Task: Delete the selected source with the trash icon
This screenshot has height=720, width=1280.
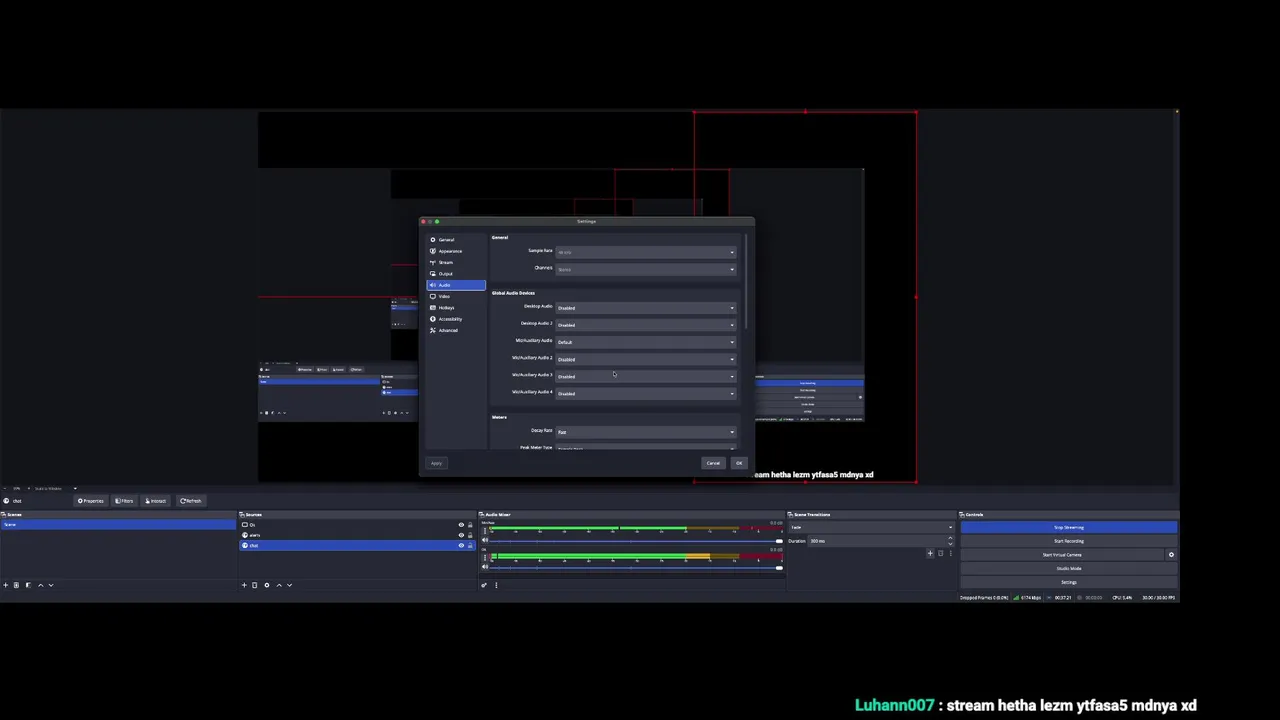Action: point(254,585)
